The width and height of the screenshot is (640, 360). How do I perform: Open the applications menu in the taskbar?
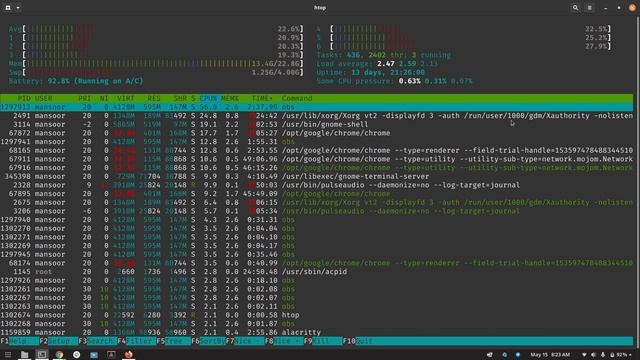coord(7,355)
